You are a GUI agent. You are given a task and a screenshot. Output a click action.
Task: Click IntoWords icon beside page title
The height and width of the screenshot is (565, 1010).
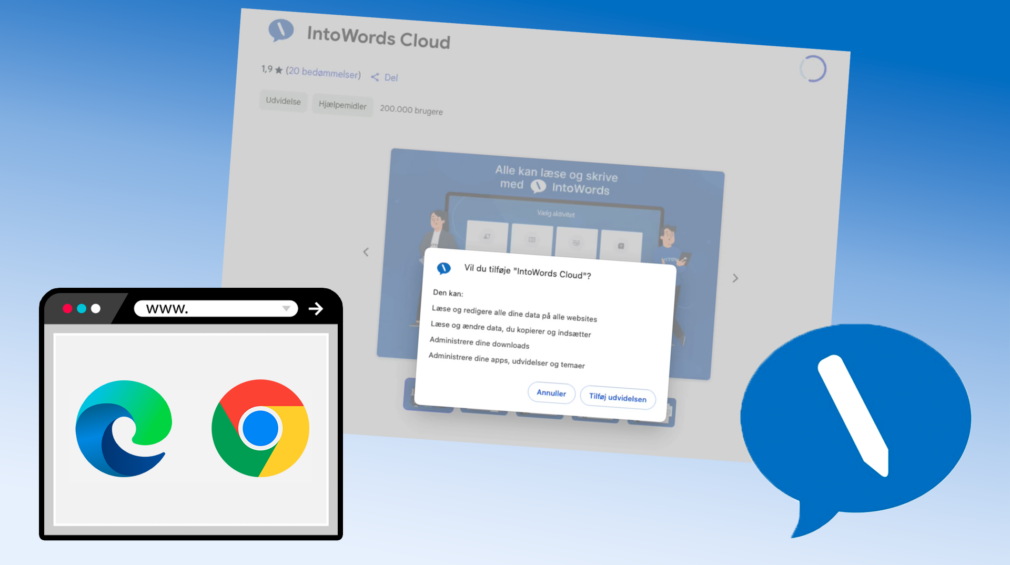tap(281, 30)
